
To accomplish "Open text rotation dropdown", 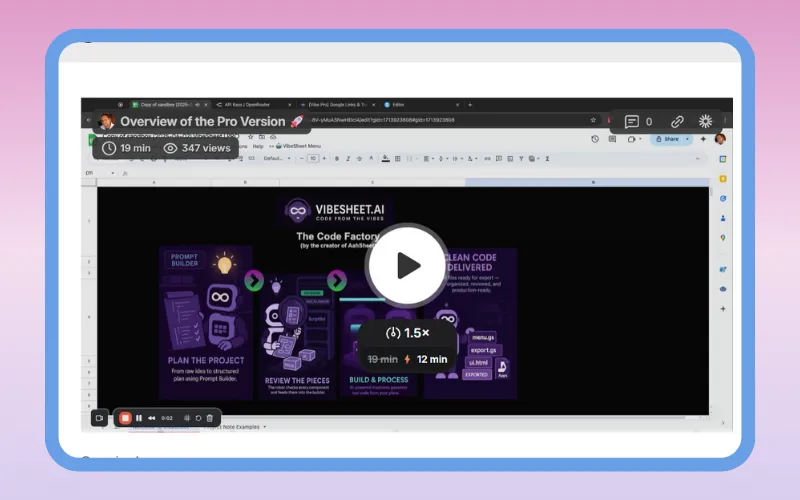I will [471, 159].
